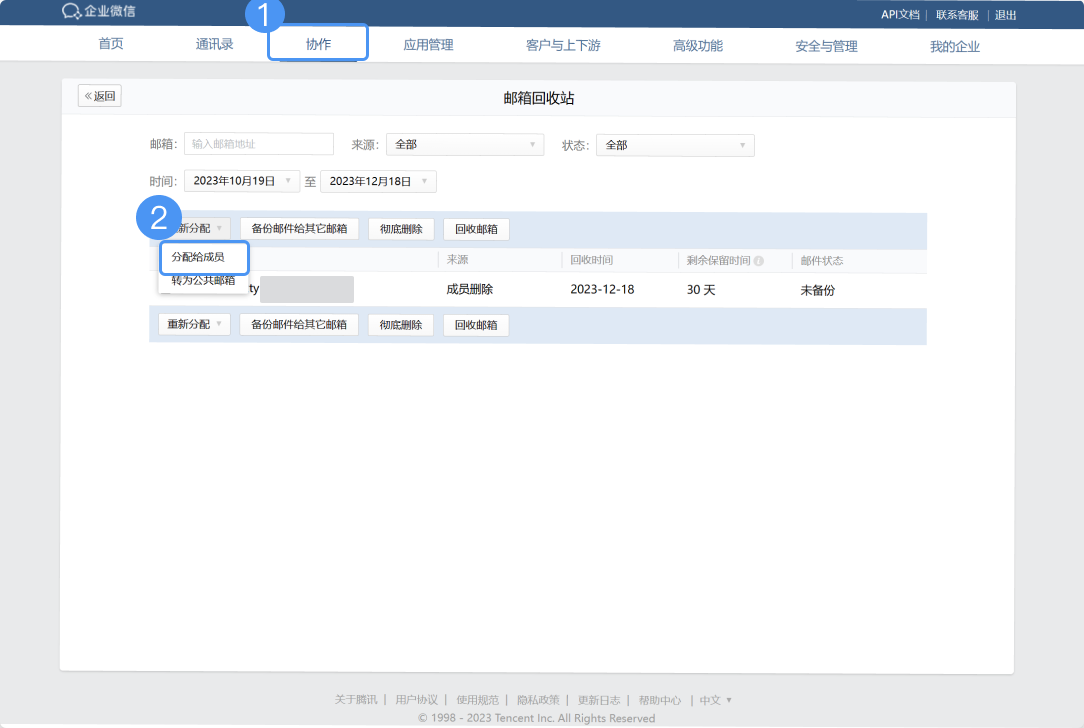Image resolution: width=1084 pixels, height=728 pixels.
Task: Click the top 备份邮件给其它邮箱 button
Action: point(299,229)
